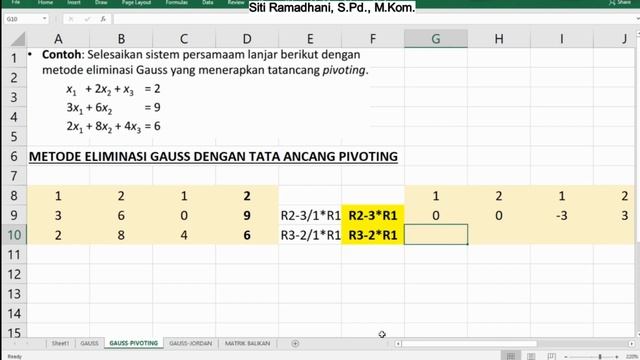The width and height of the screenshot is (640, 360).
Task: Add a new sheet with plus icon
Action: point(295,344)
